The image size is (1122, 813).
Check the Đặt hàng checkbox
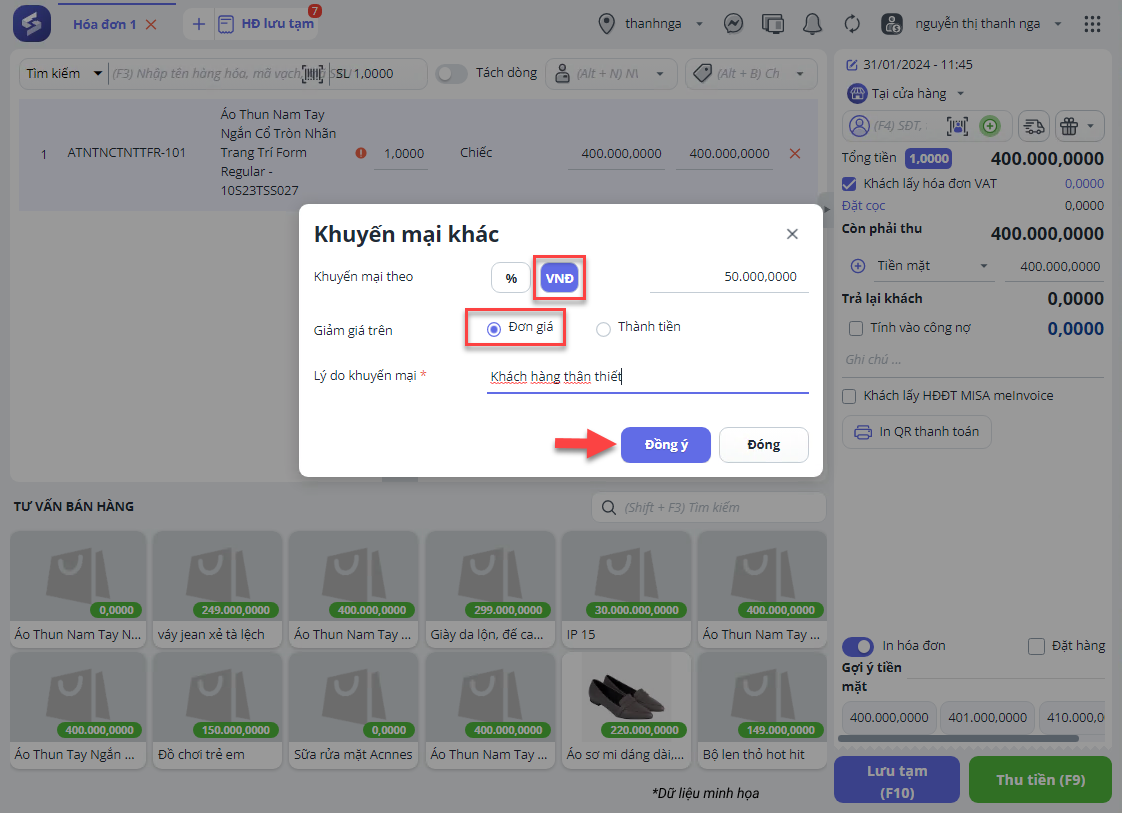pyautogui.click(x=1035, y=646)
